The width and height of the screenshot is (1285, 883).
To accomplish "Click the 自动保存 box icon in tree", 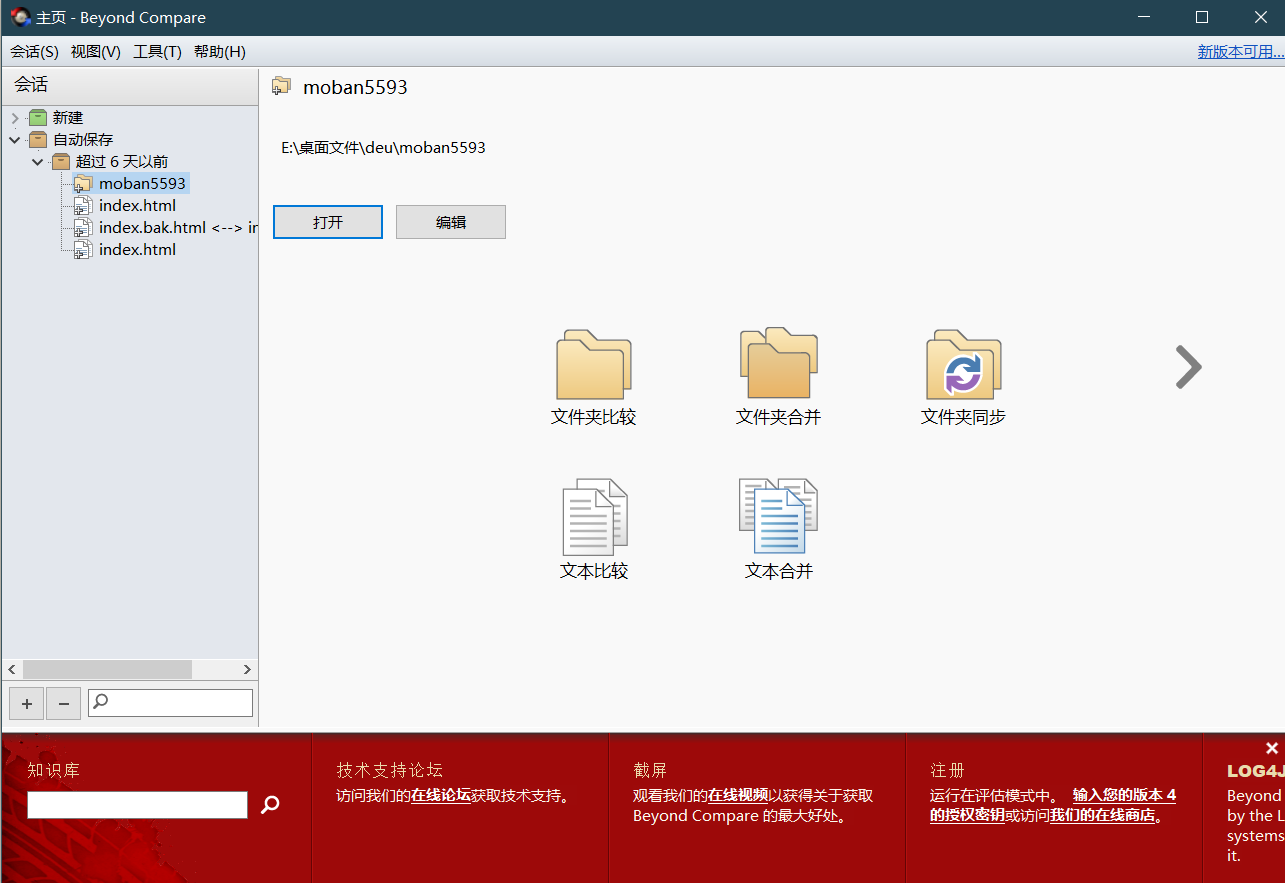I will click(38, 140).
